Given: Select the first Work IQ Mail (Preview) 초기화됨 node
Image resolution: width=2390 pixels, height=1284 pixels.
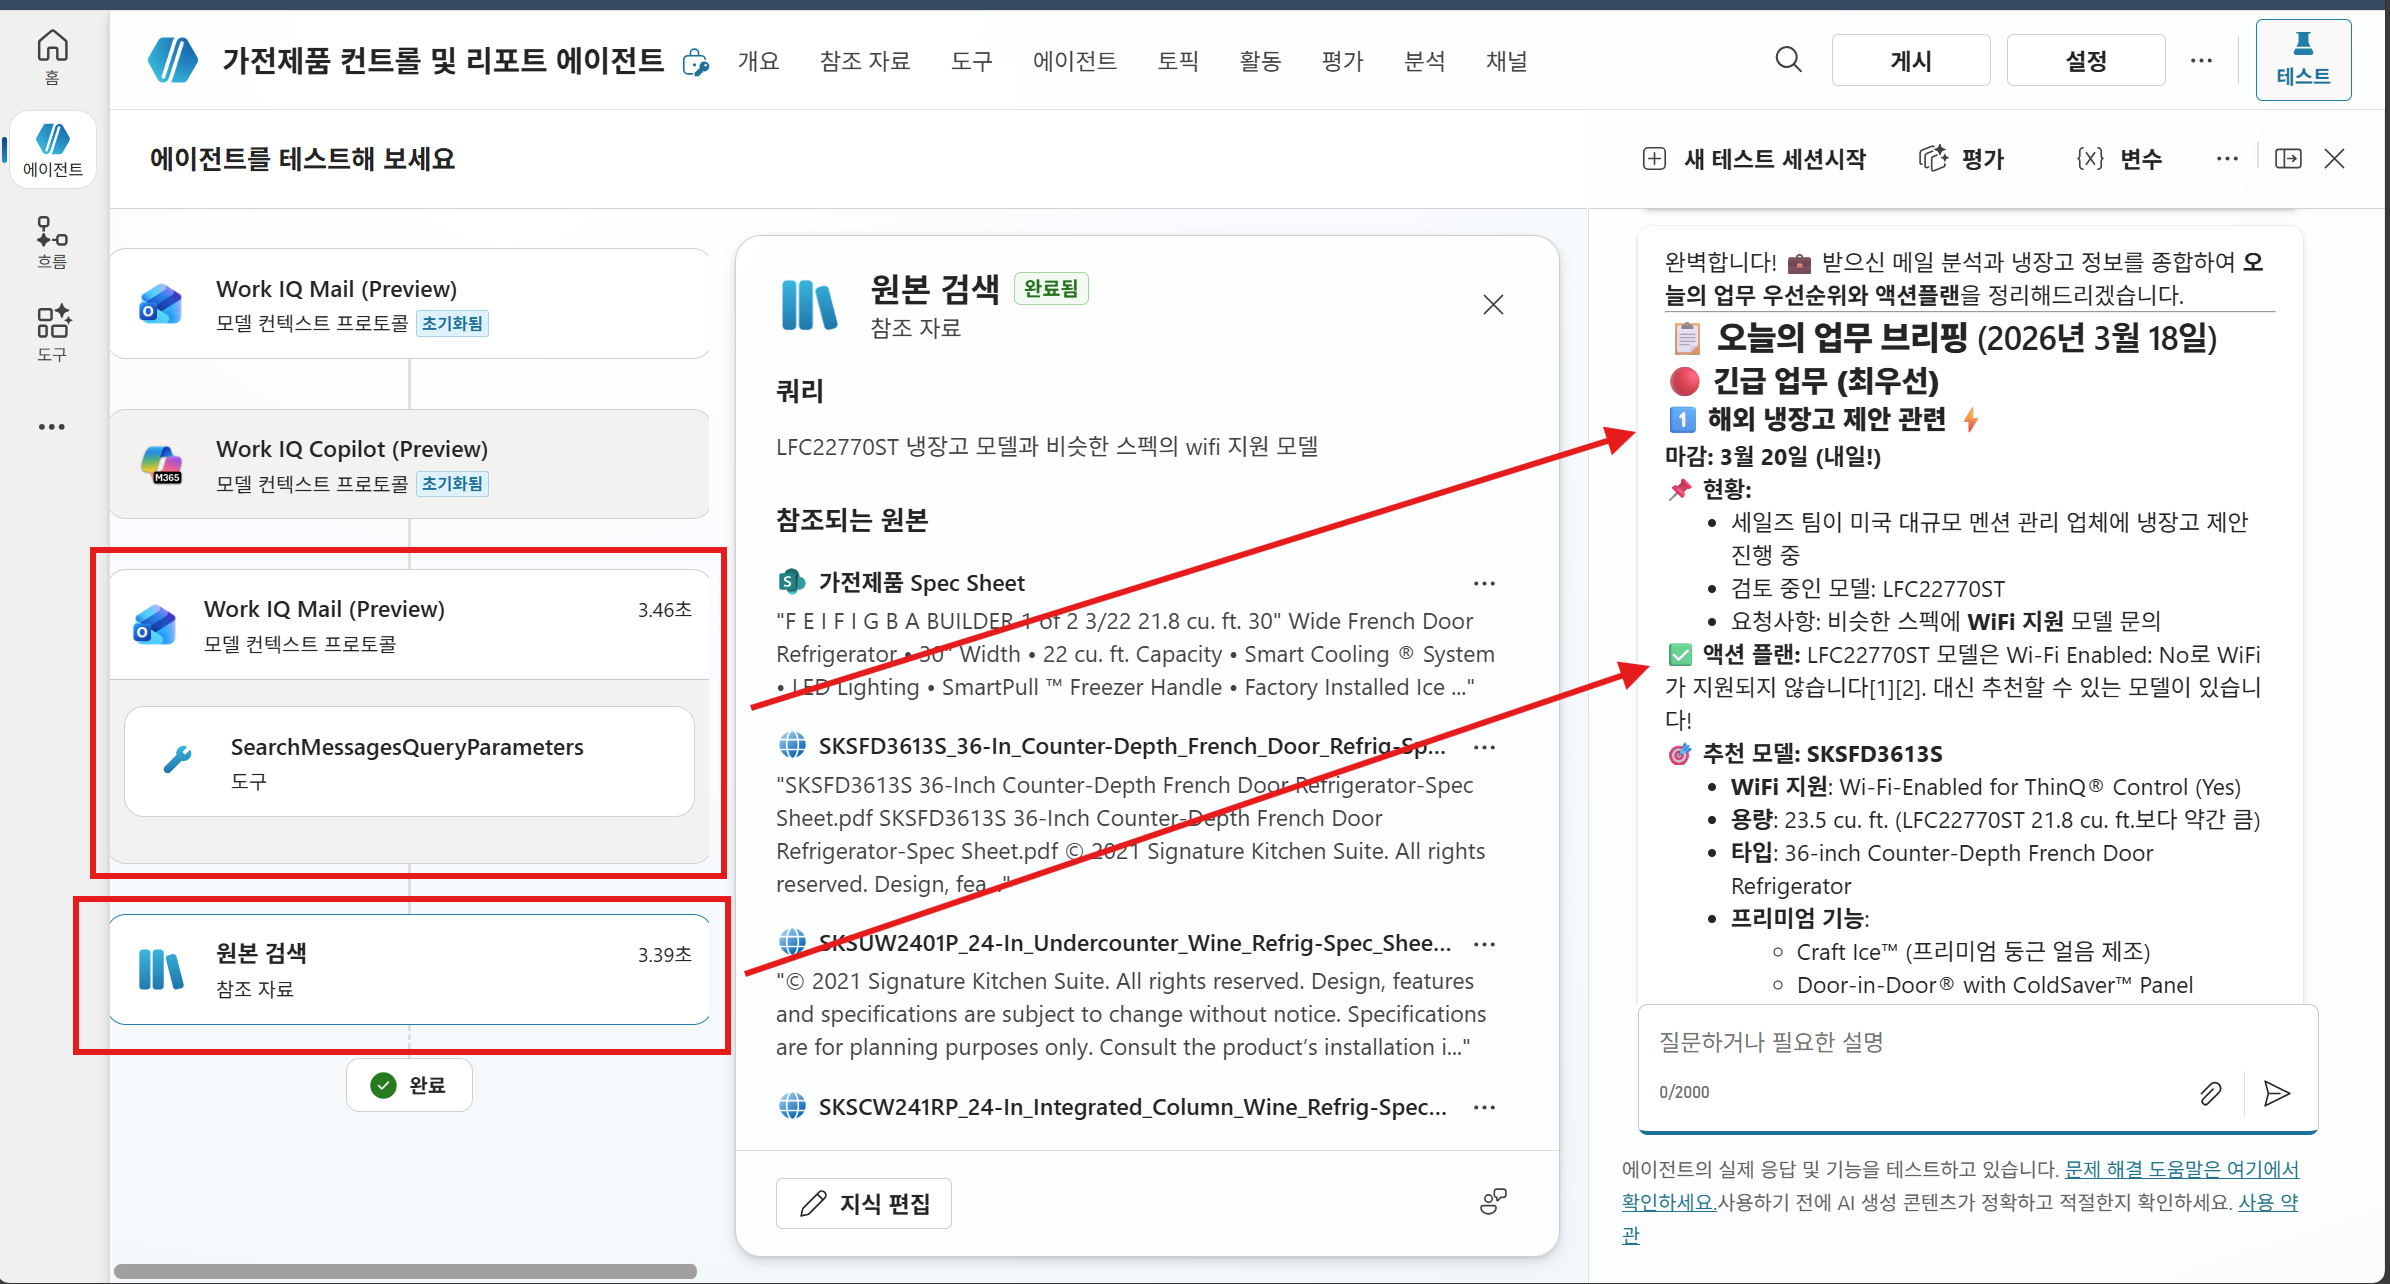Looking at the screenshot, I should [410, 304].
